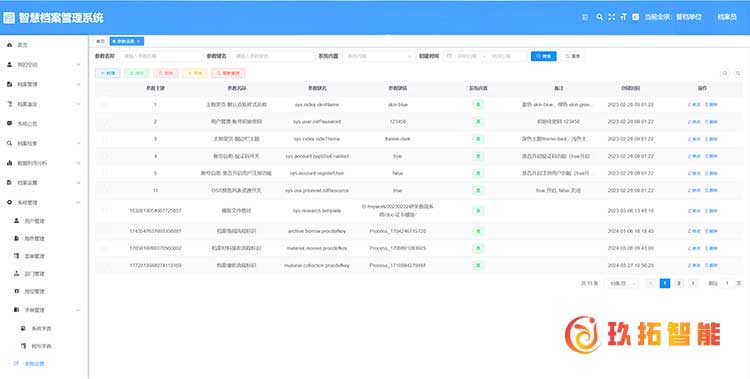Image resolution: width=750 pixels, height=379 pixels.
Task: Click the blue 新增 button
Action: (108, 73)
